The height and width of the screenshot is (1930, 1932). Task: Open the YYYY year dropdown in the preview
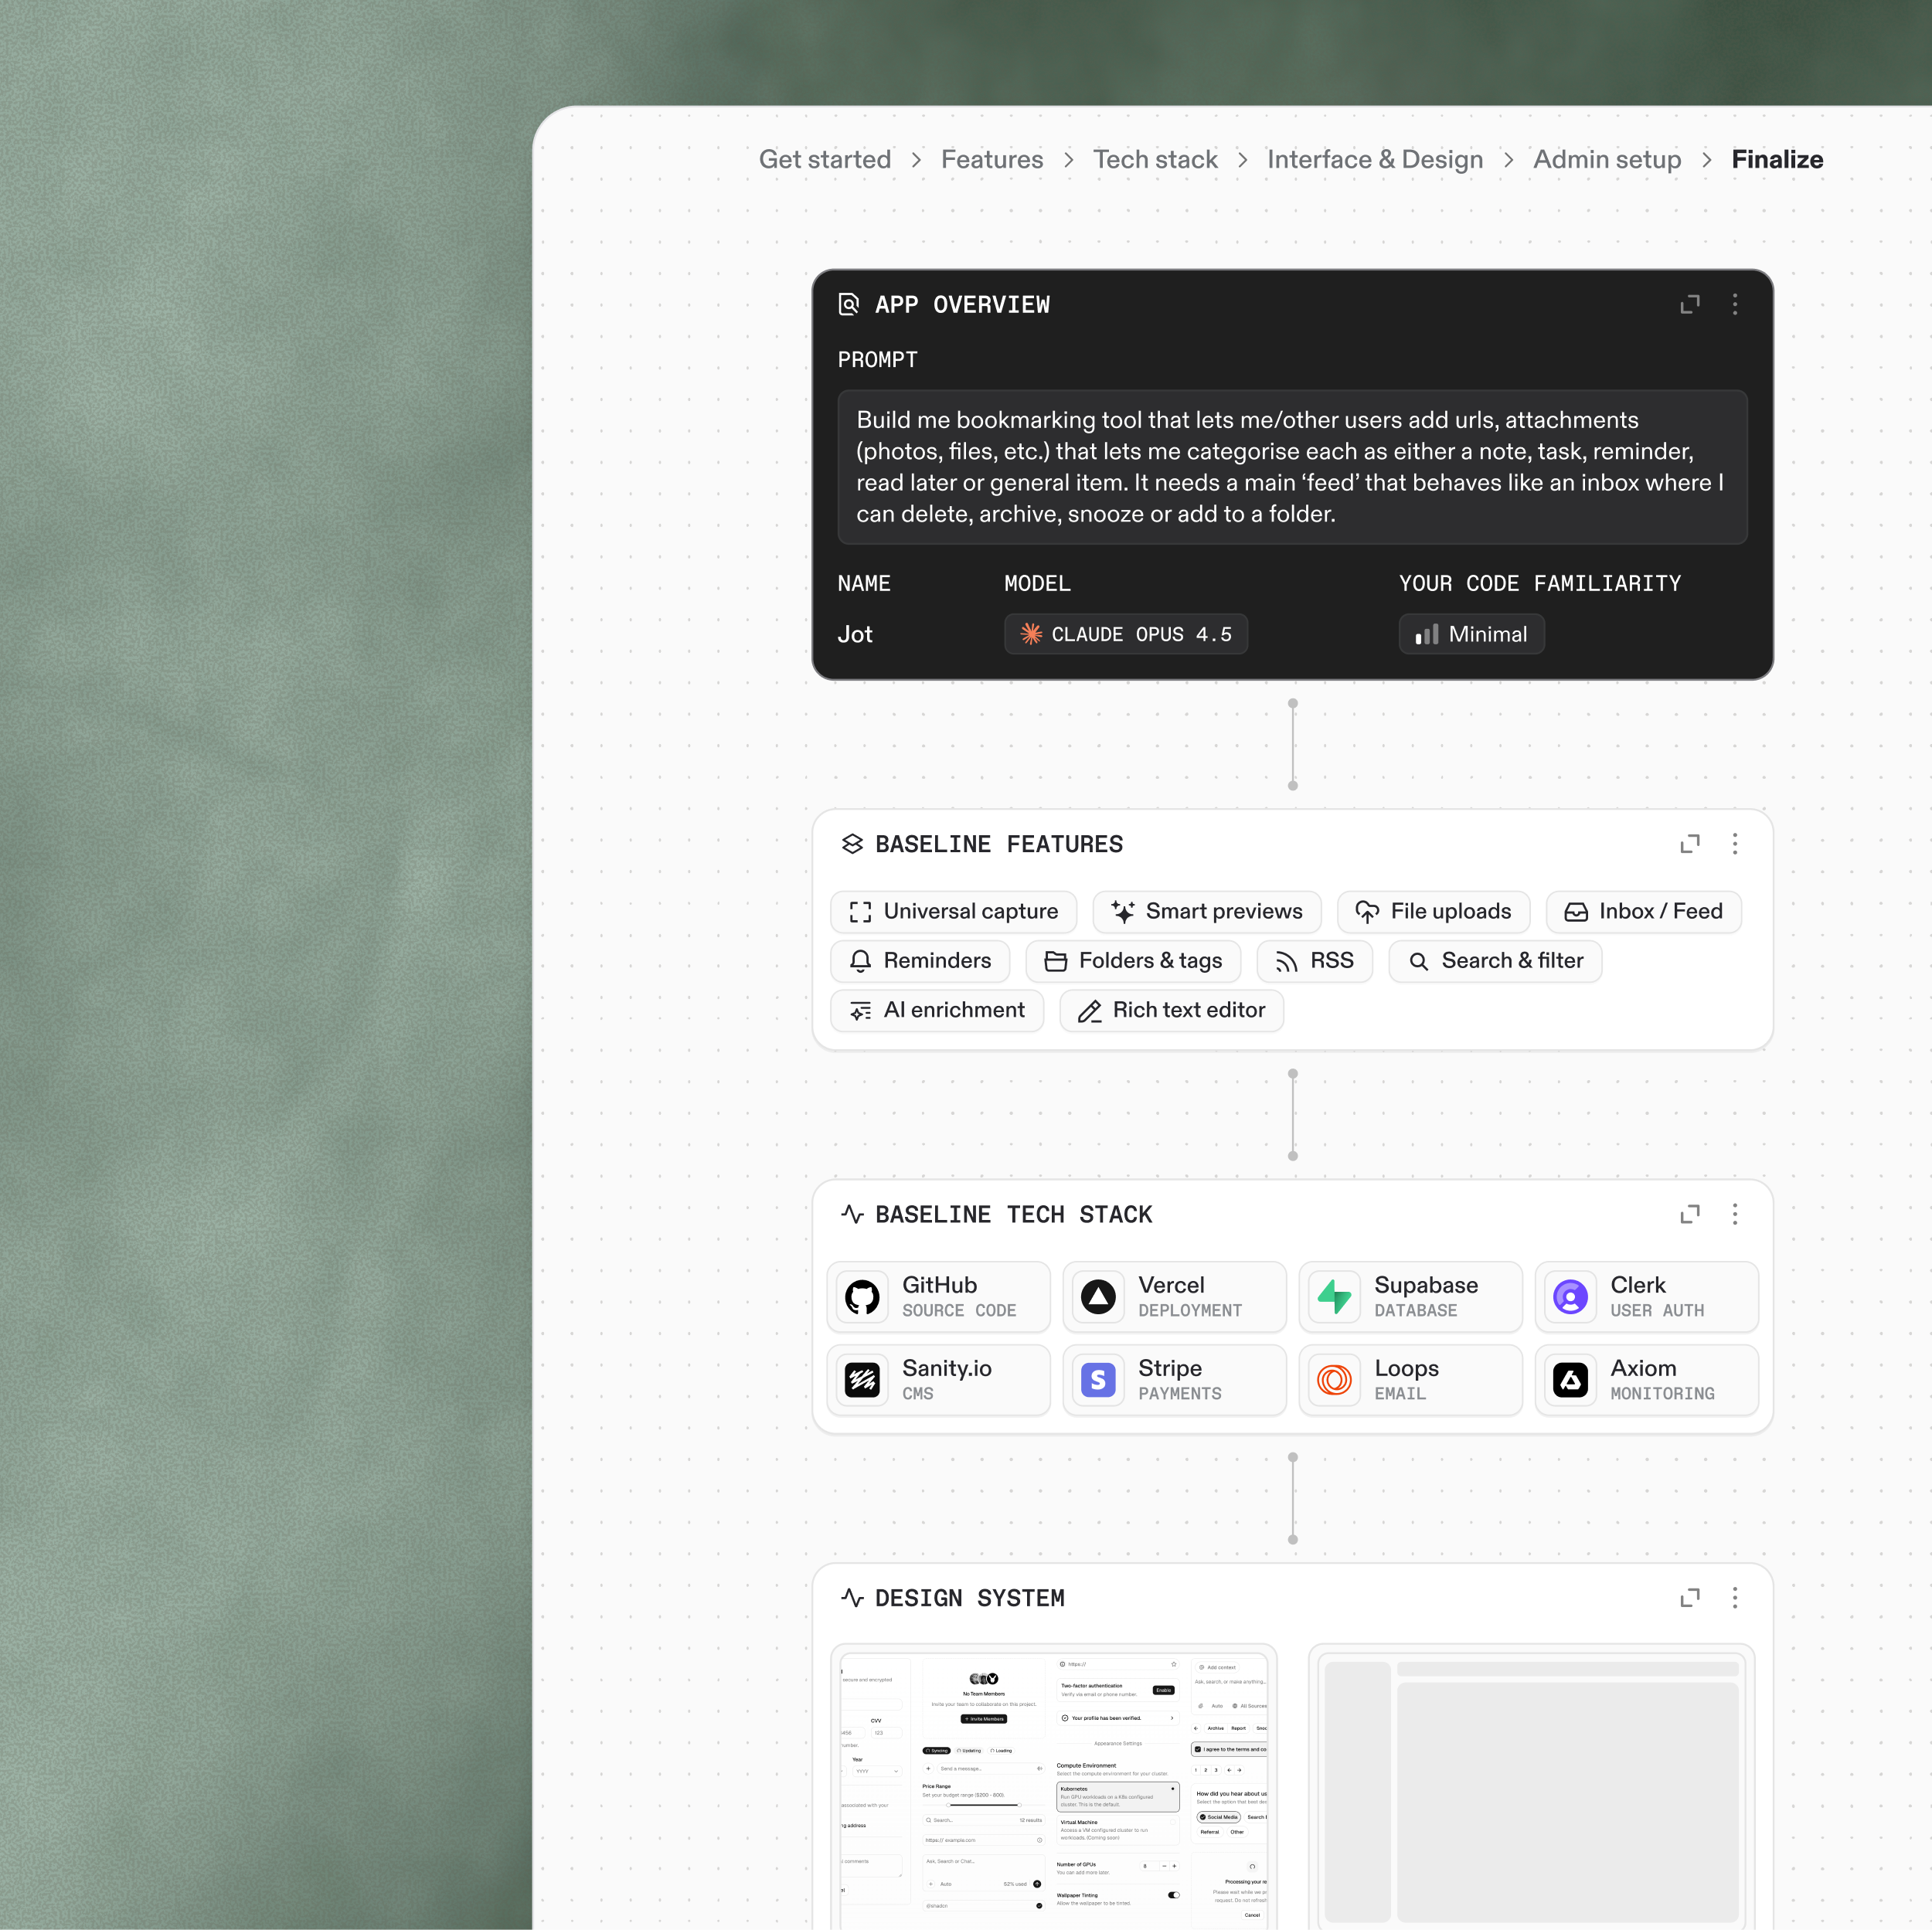[877, 1772]
